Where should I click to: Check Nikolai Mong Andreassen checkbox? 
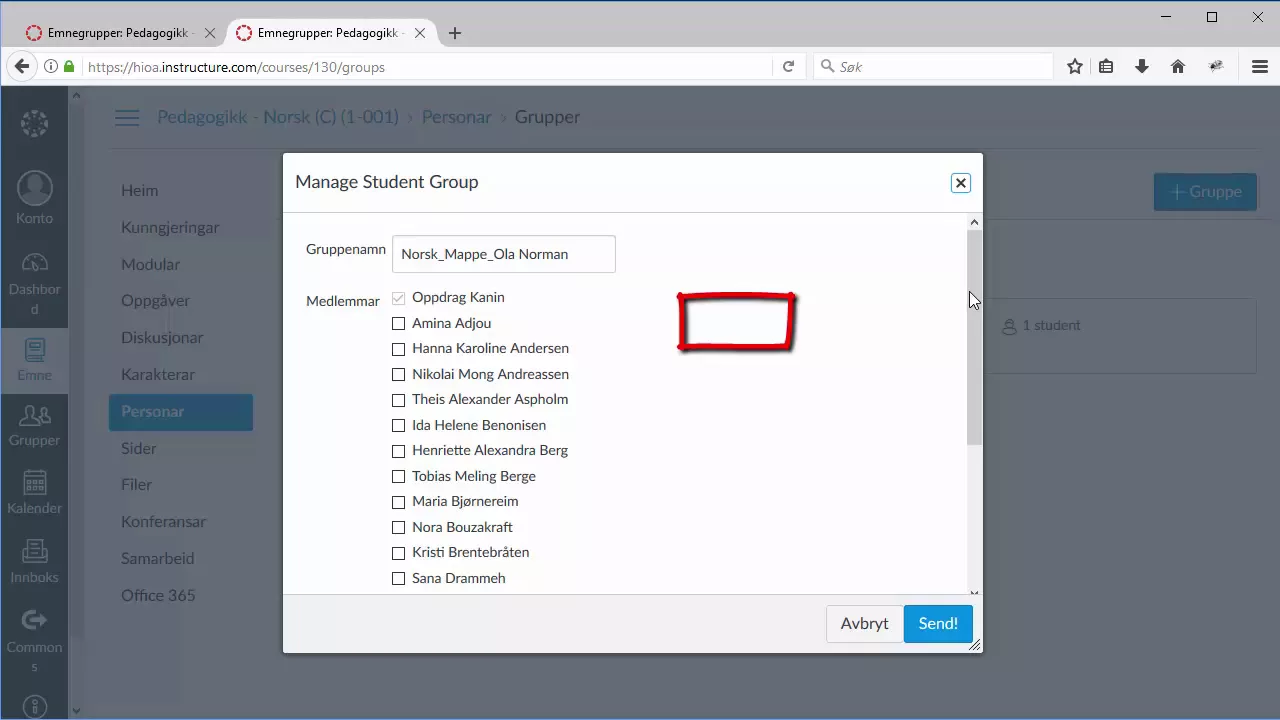[398, 375]
